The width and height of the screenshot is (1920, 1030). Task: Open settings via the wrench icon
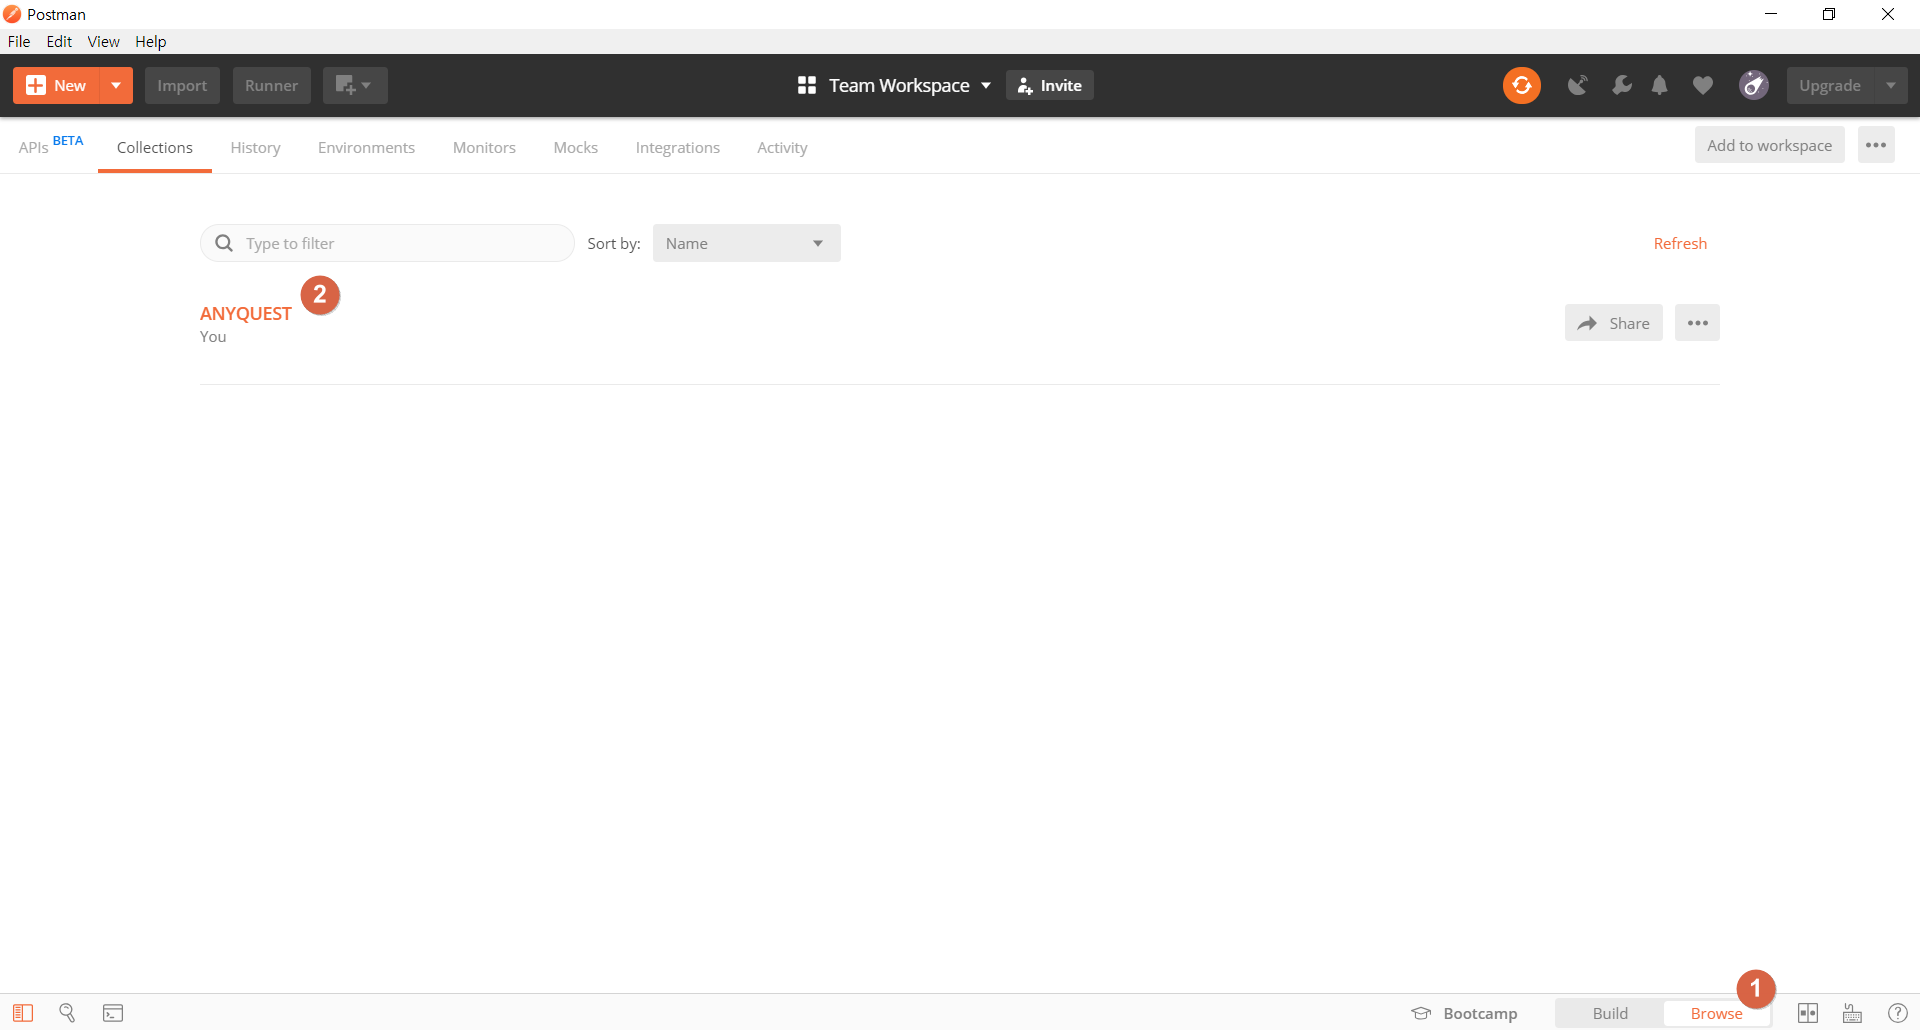[x=1621, y=86]
